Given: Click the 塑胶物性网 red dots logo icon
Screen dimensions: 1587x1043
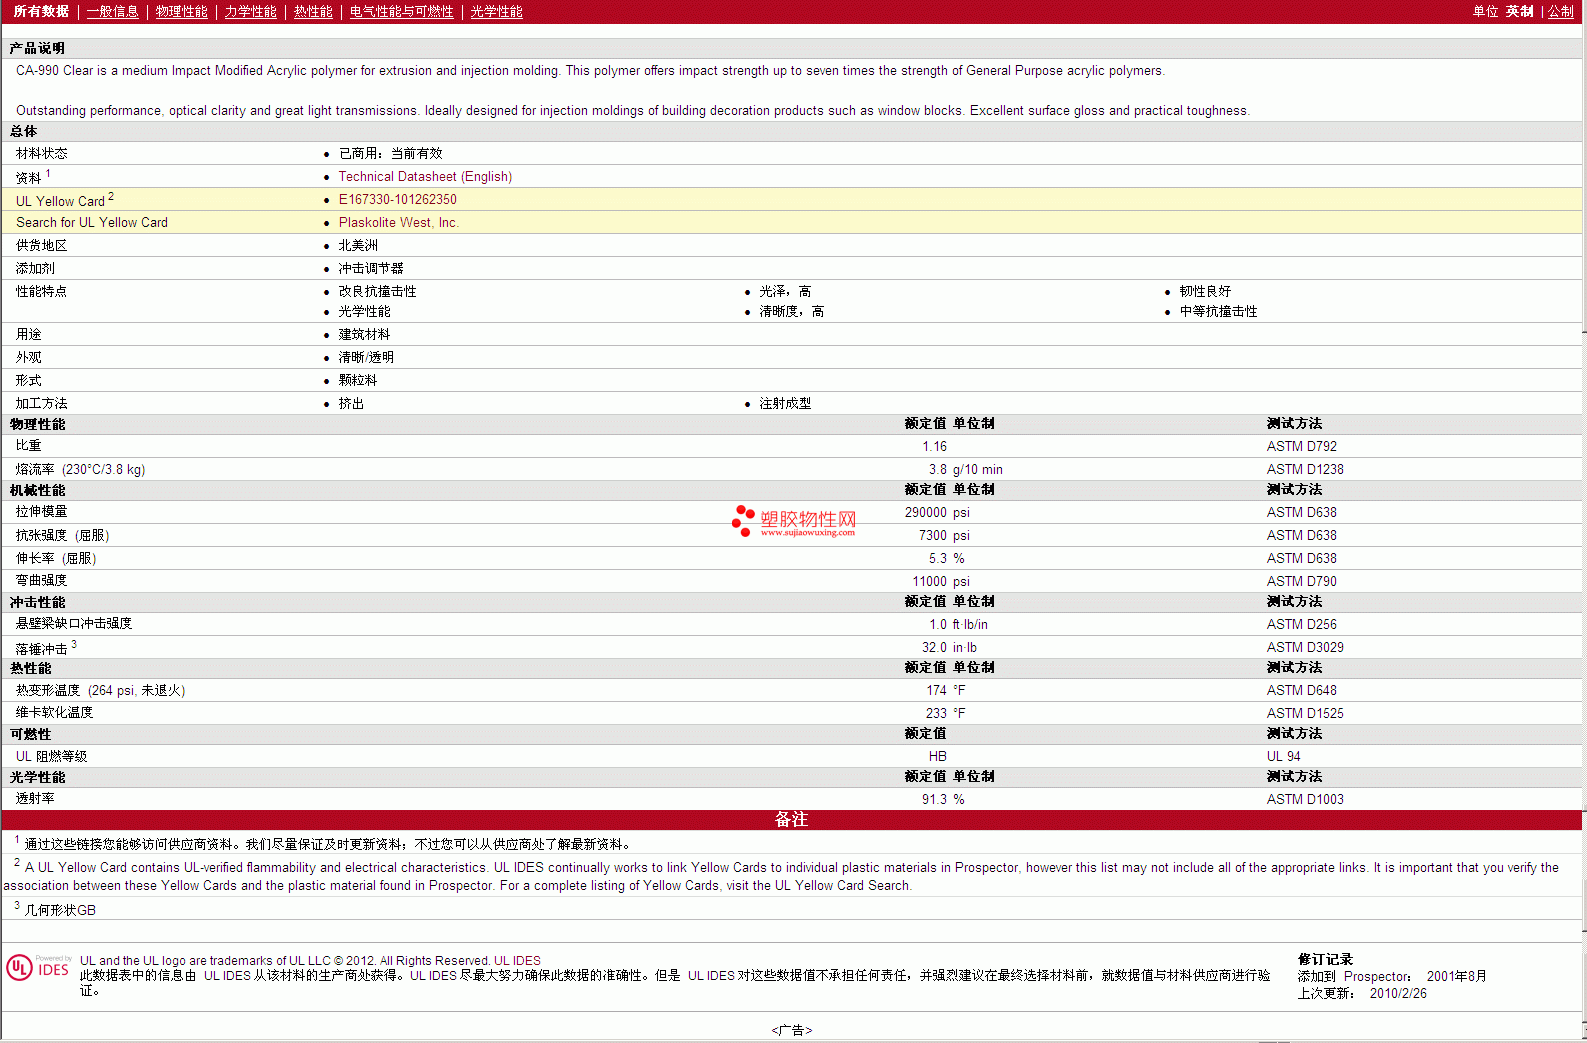Looking at the screenshot, I should pyautogui.click(x=742, y=520).
